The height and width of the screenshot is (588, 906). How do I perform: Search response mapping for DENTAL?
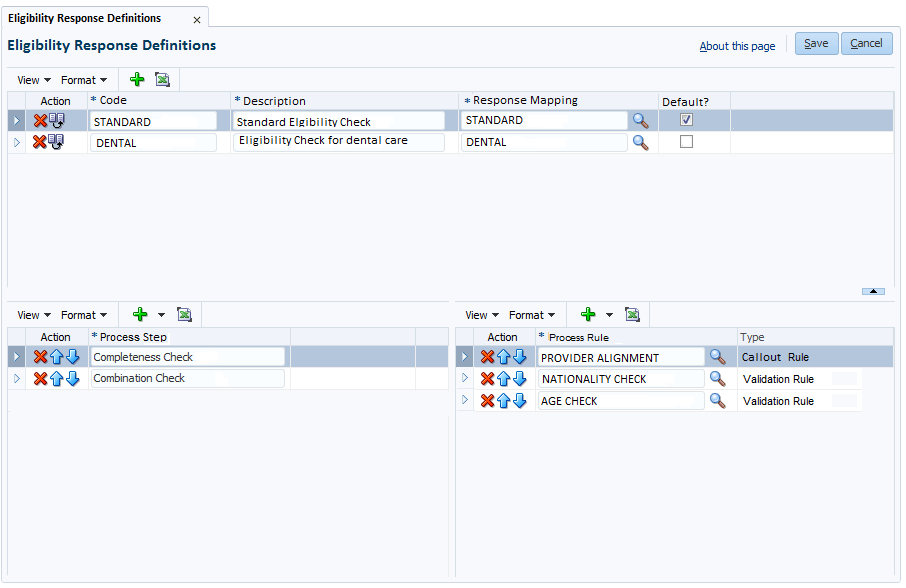click(x=640, y=143)
